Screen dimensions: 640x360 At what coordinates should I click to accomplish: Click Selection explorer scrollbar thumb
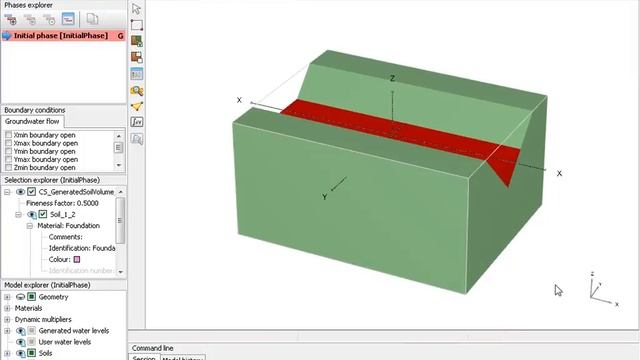[x=120, y=220]
